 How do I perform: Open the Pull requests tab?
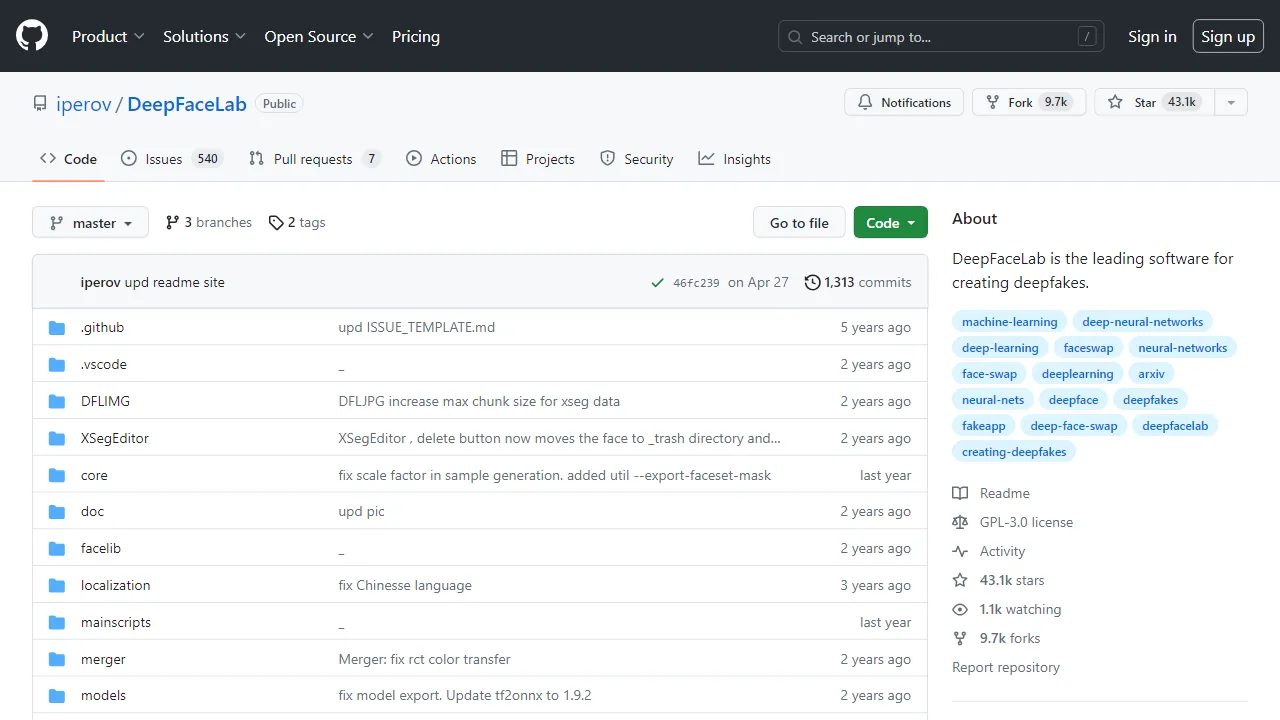(x=314, y=159)
